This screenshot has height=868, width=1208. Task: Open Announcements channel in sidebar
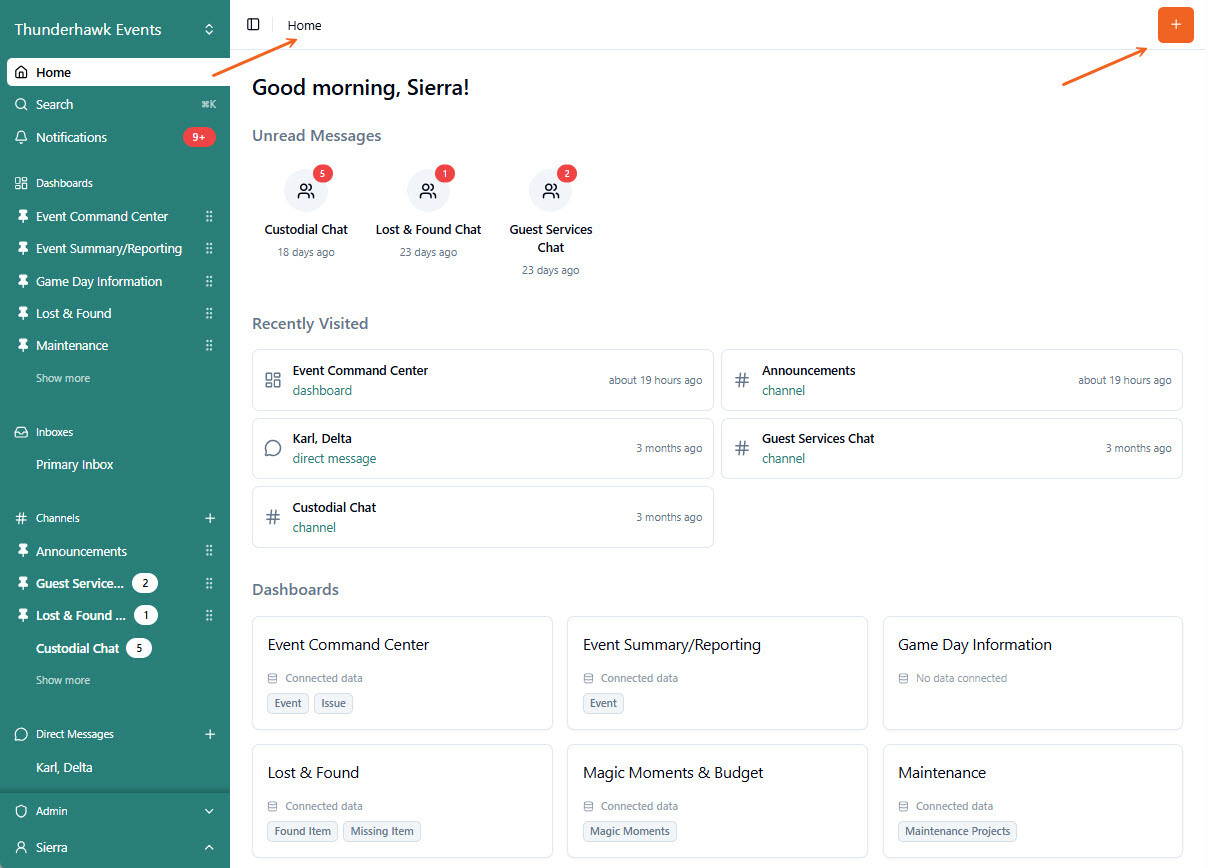[81, 551]
